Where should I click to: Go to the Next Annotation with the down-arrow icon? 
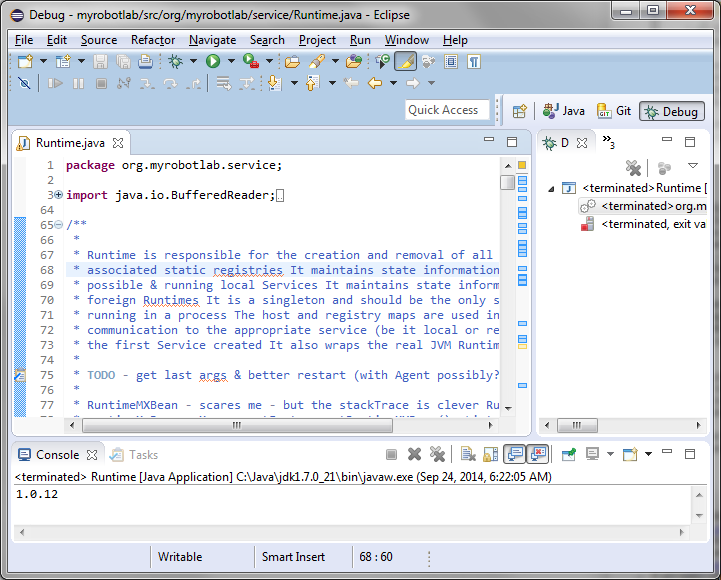point(275,83)
